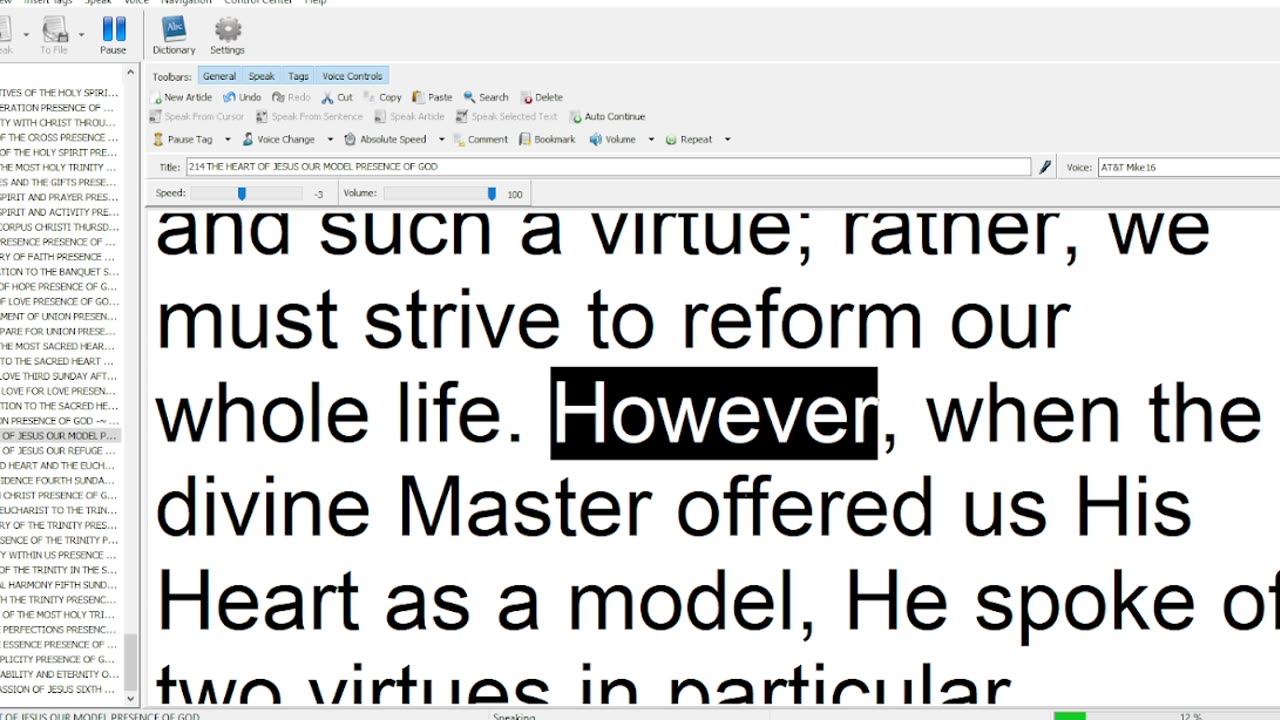This screenshot has width=1280, height=720.
Task: Click the green progress bar in status bar
Action: (x=1069, y=716)
